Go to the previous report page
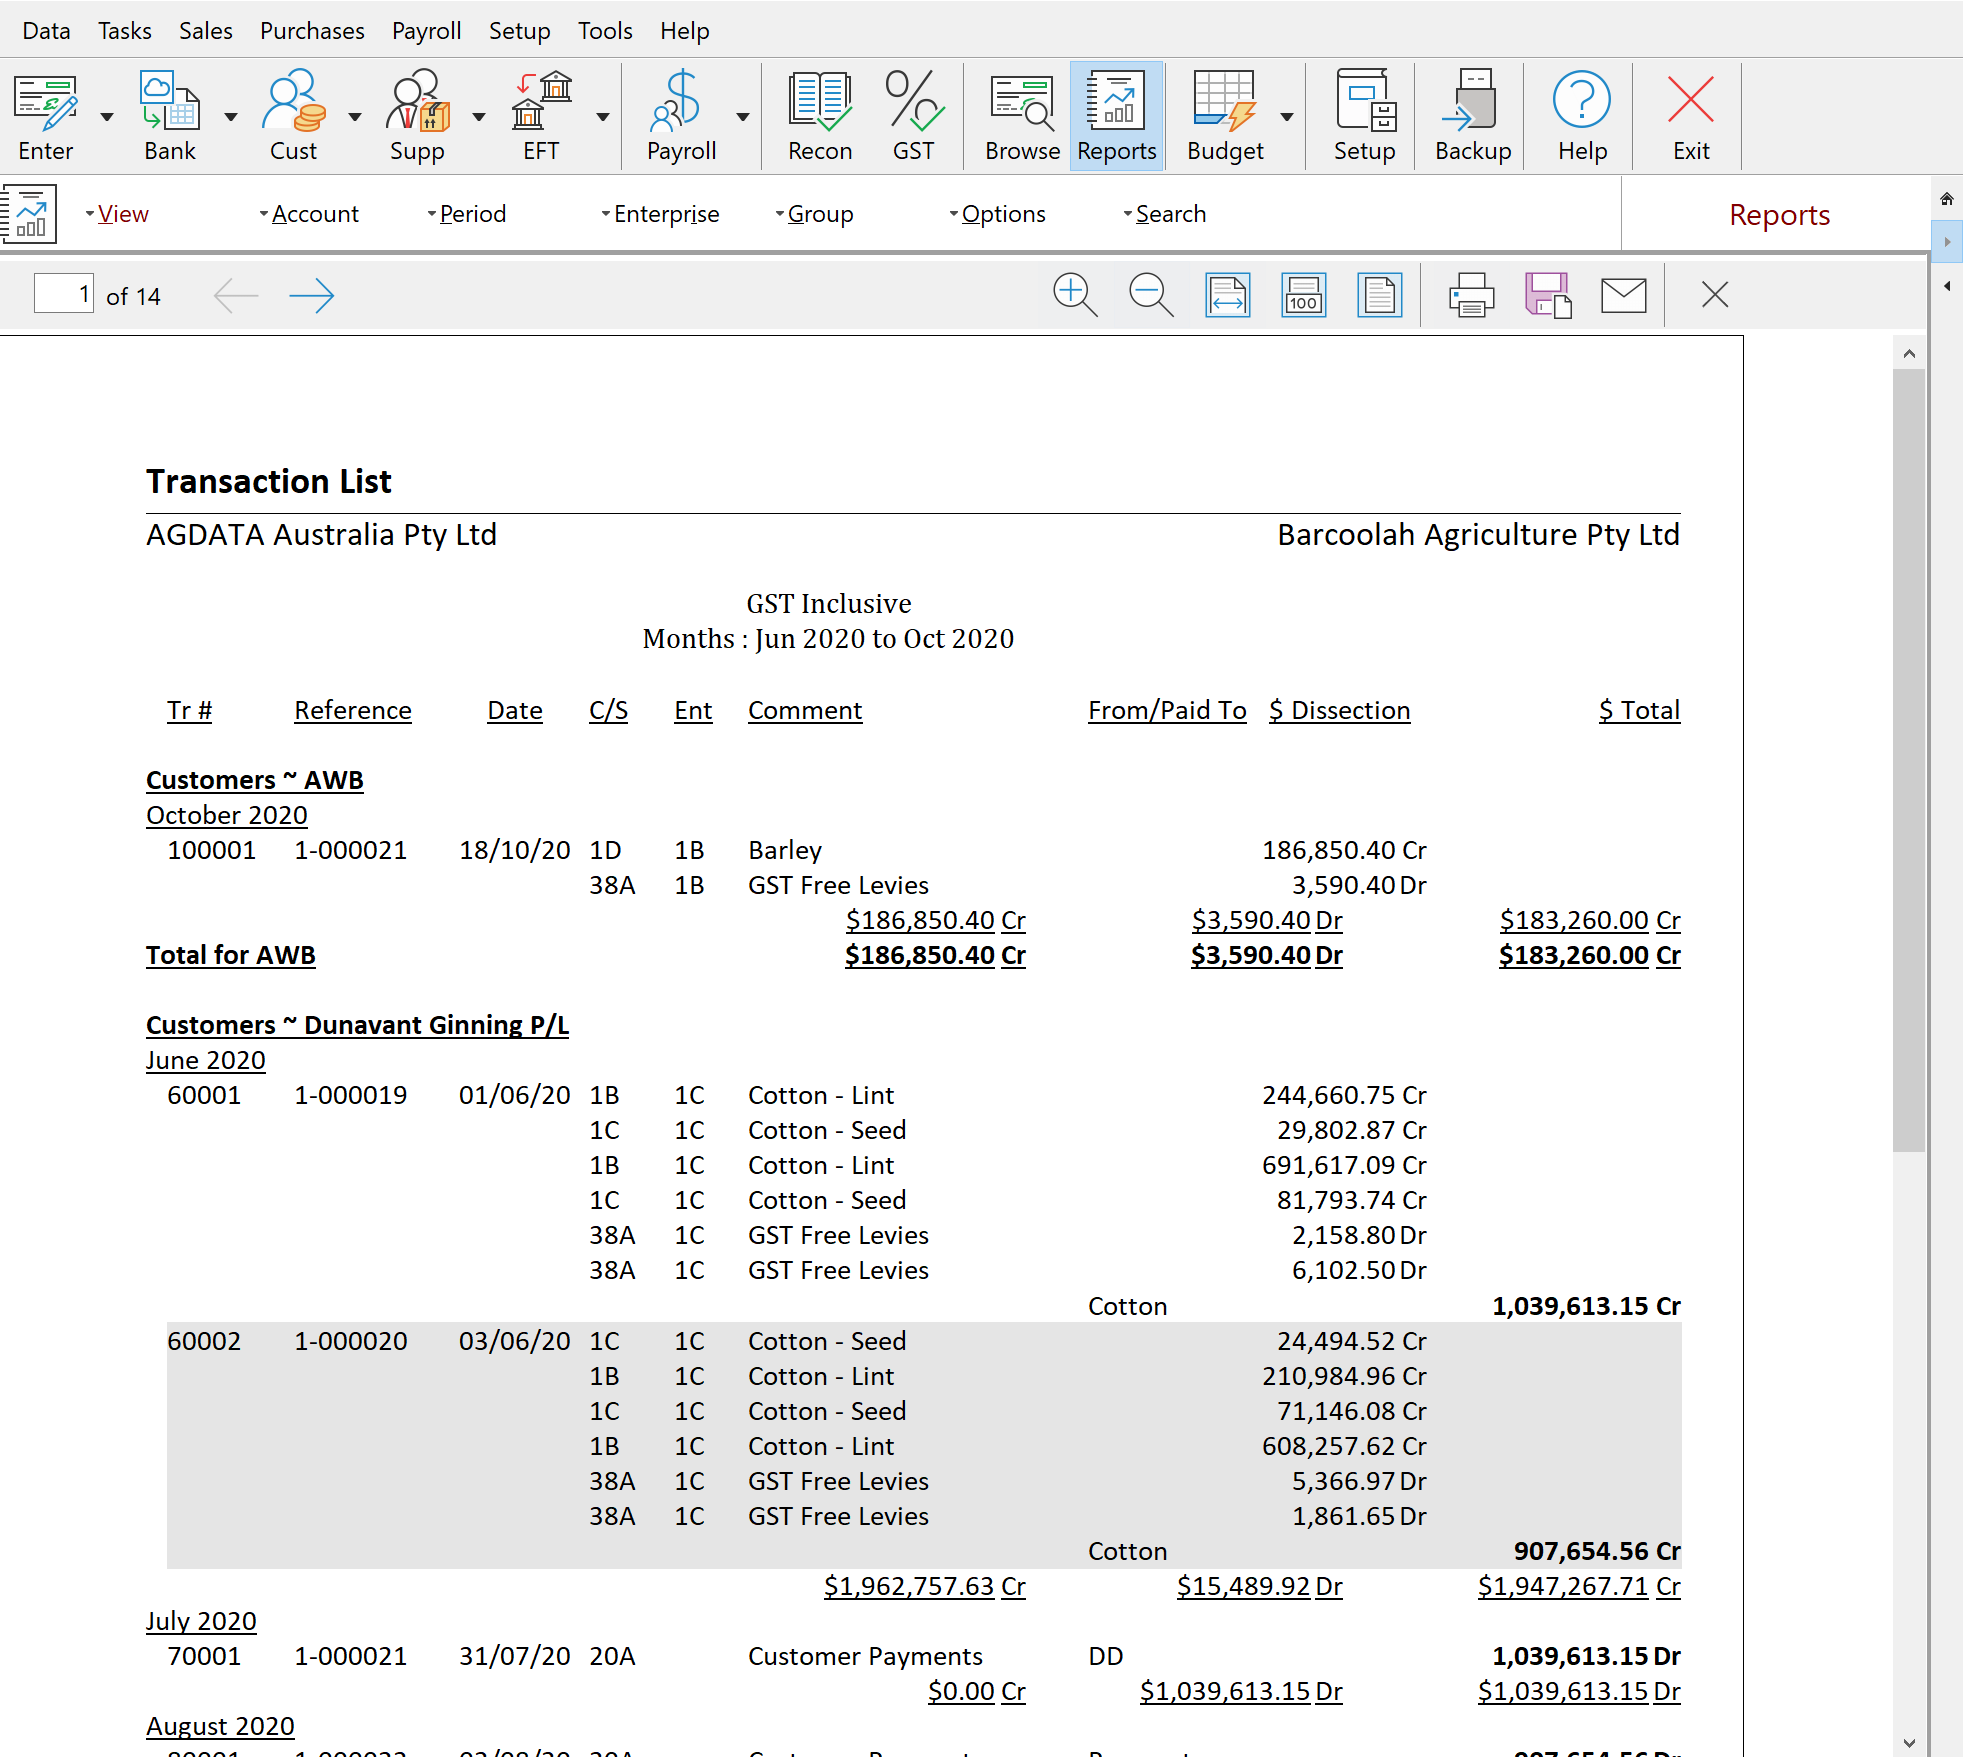This screenshot has height=1757, width=1963. click(236, 295)
